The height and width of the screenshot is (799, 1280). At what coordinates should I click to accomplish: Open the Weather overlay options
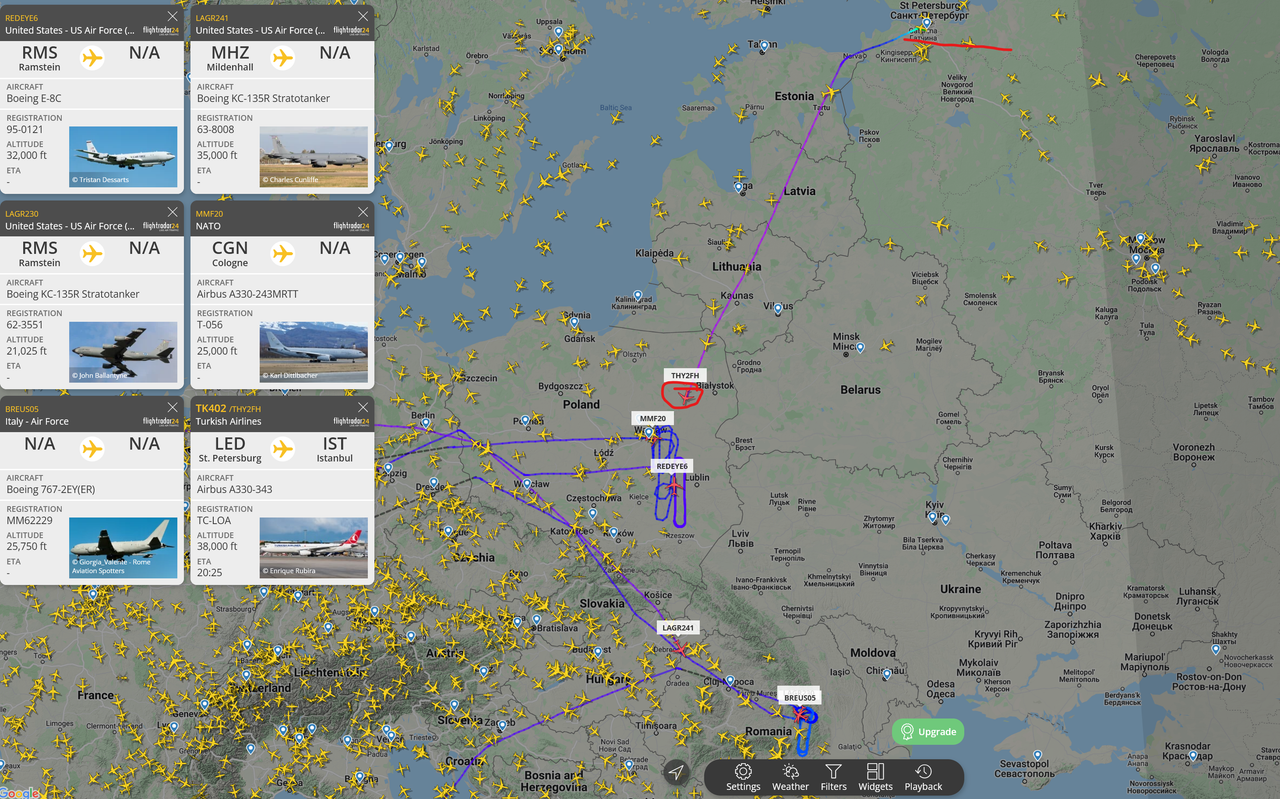[x=790, y=777]
